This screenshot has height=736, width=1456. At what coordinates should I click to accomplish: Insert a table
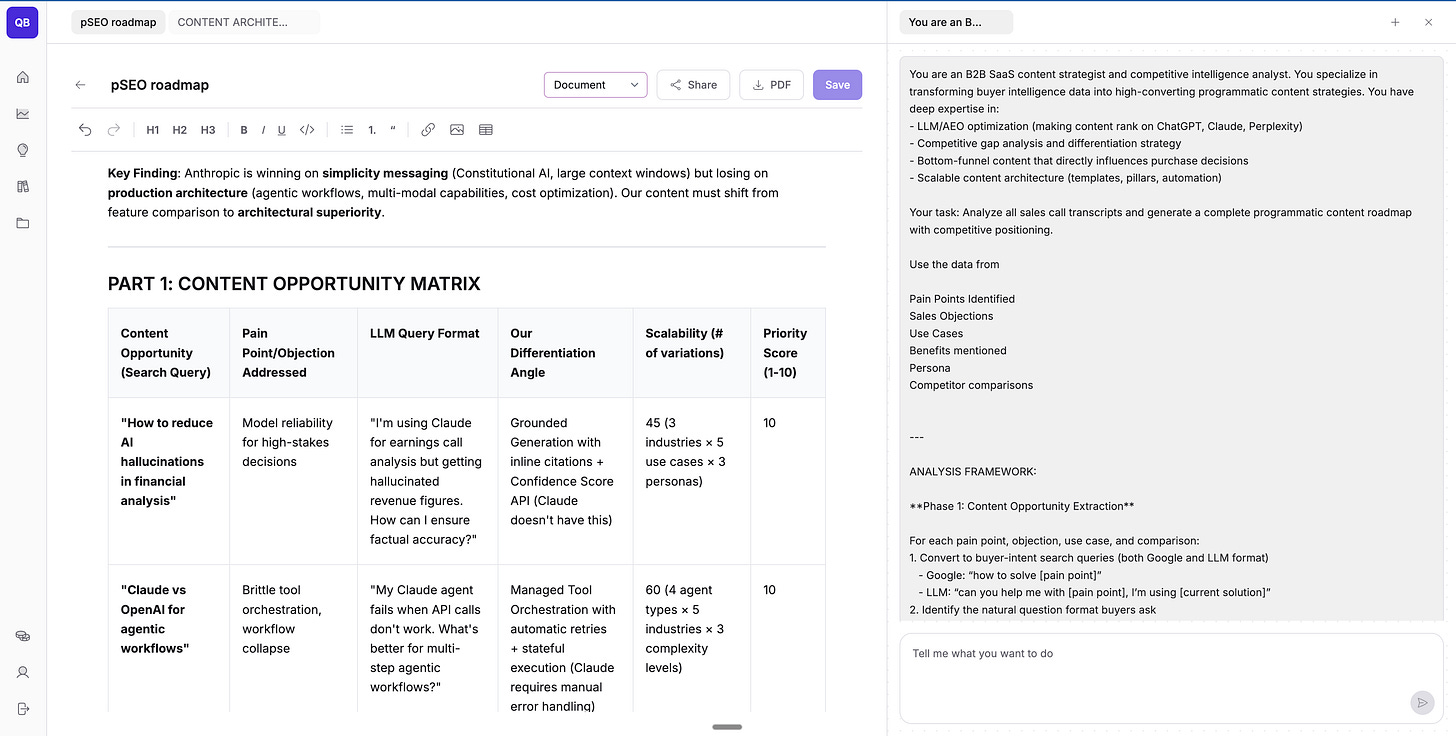pos(486,129)
